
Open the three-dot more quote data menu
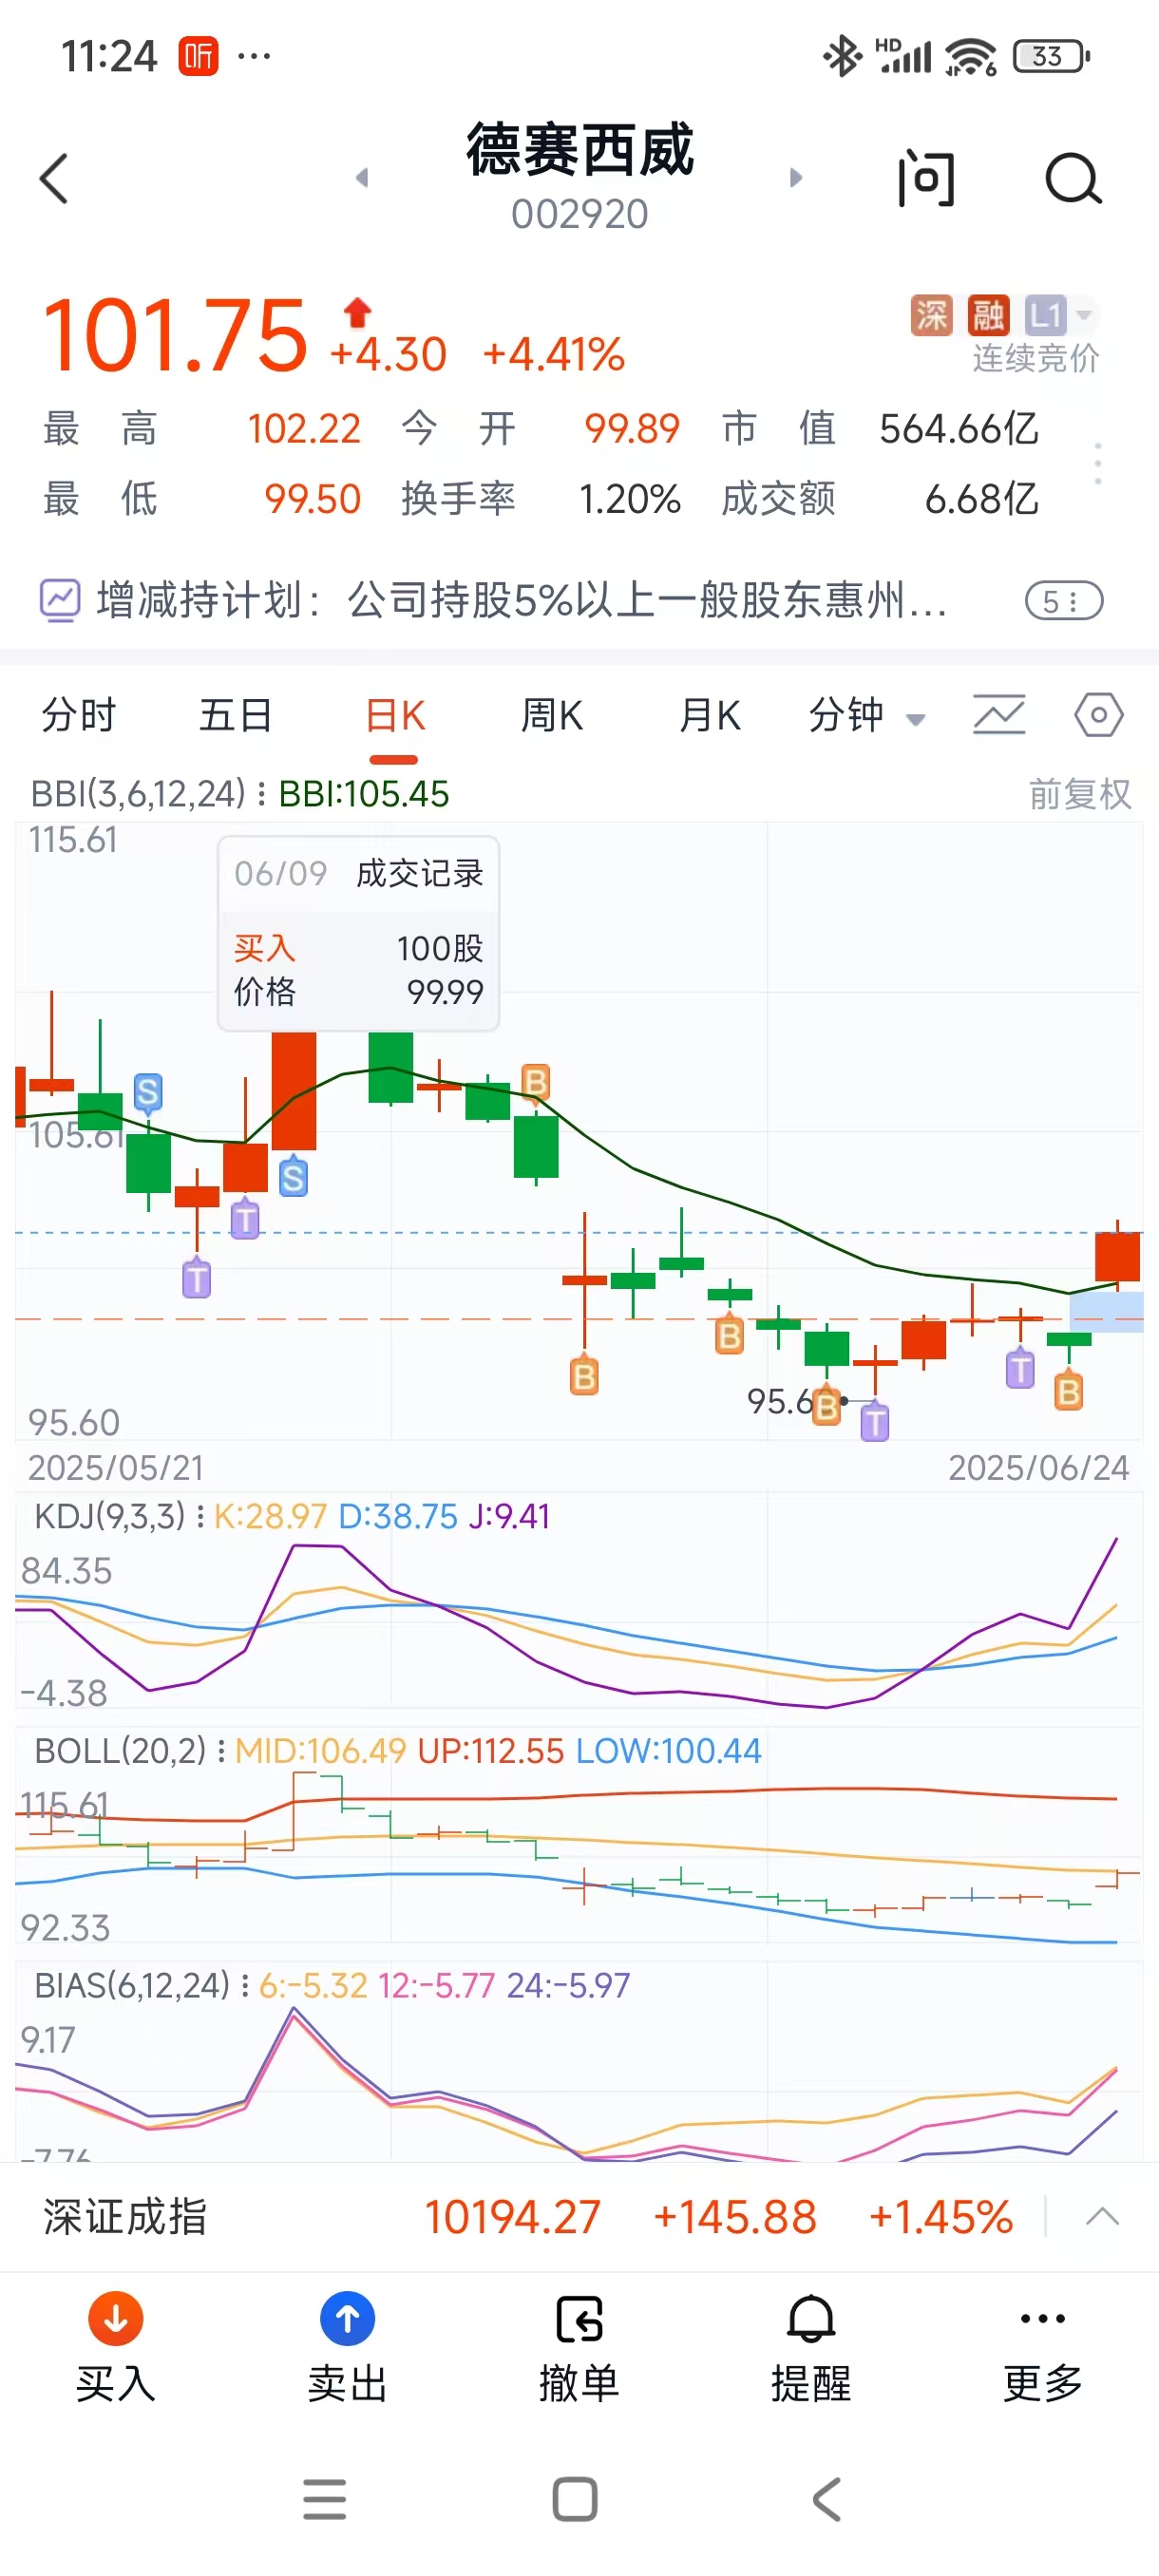click(1098, 464)
